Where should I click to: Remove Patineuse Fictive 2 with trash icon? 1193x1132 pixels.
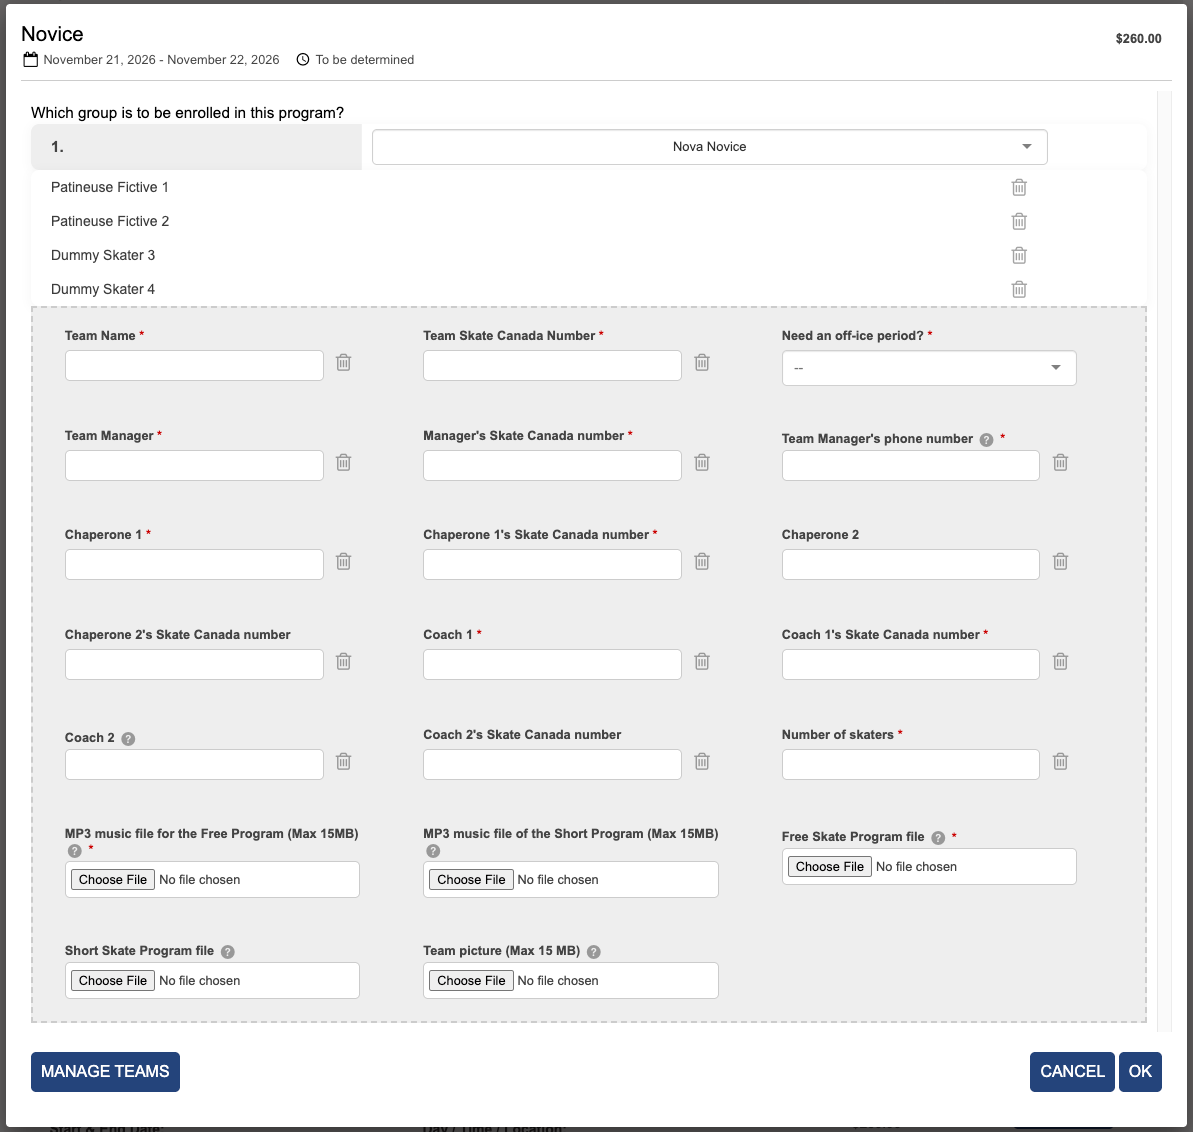[1019, 221]
